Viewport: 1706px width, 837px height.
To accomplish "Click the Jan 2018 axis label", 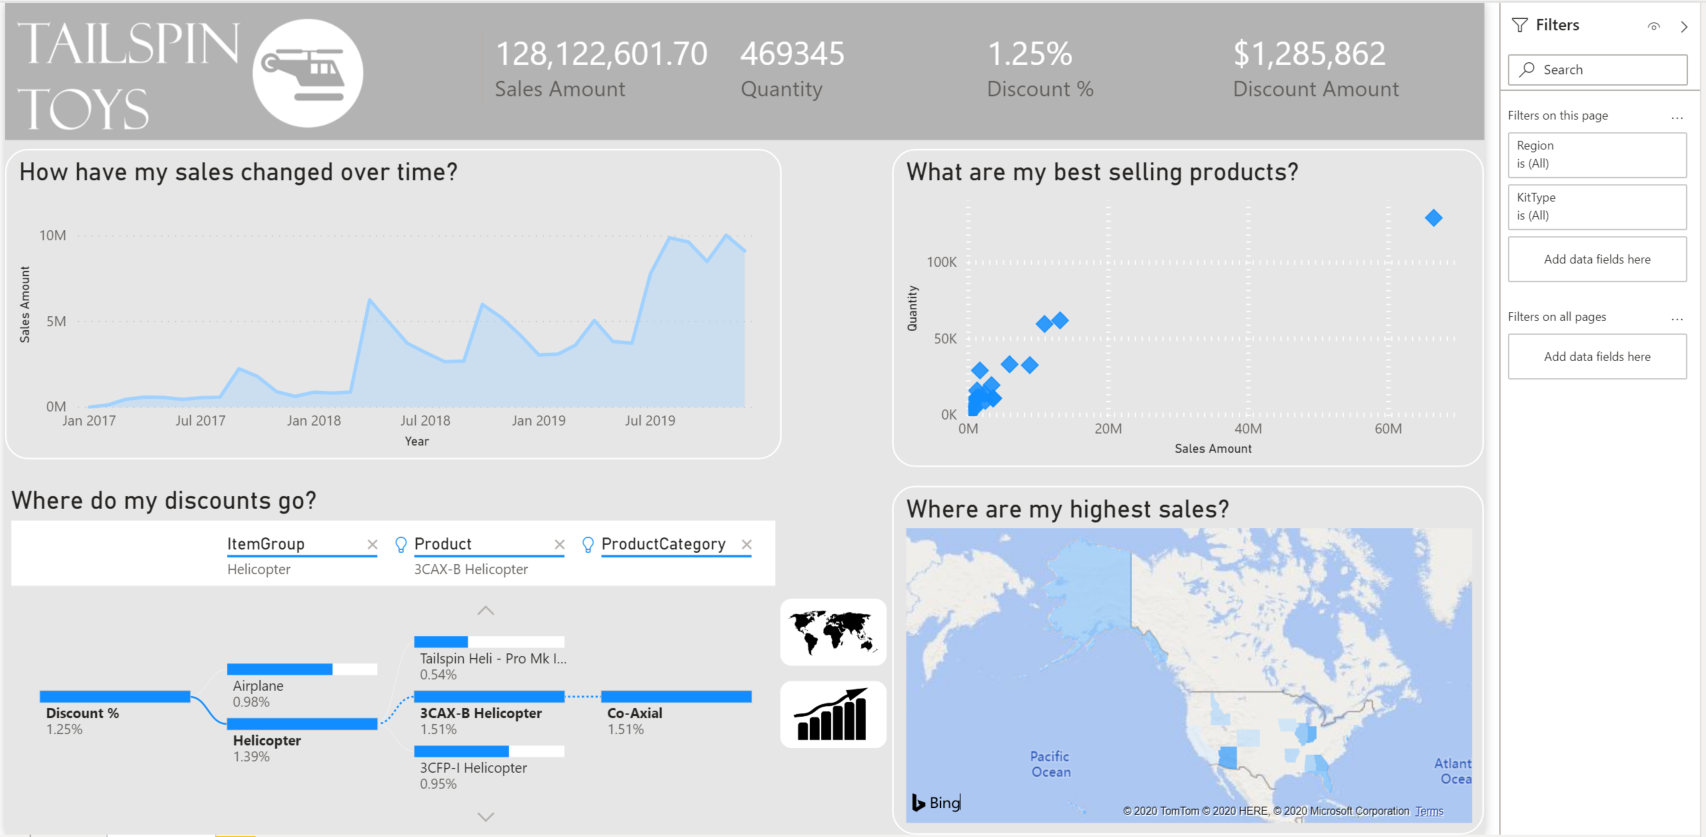I will pyautogui.click(x=314, y=421).
